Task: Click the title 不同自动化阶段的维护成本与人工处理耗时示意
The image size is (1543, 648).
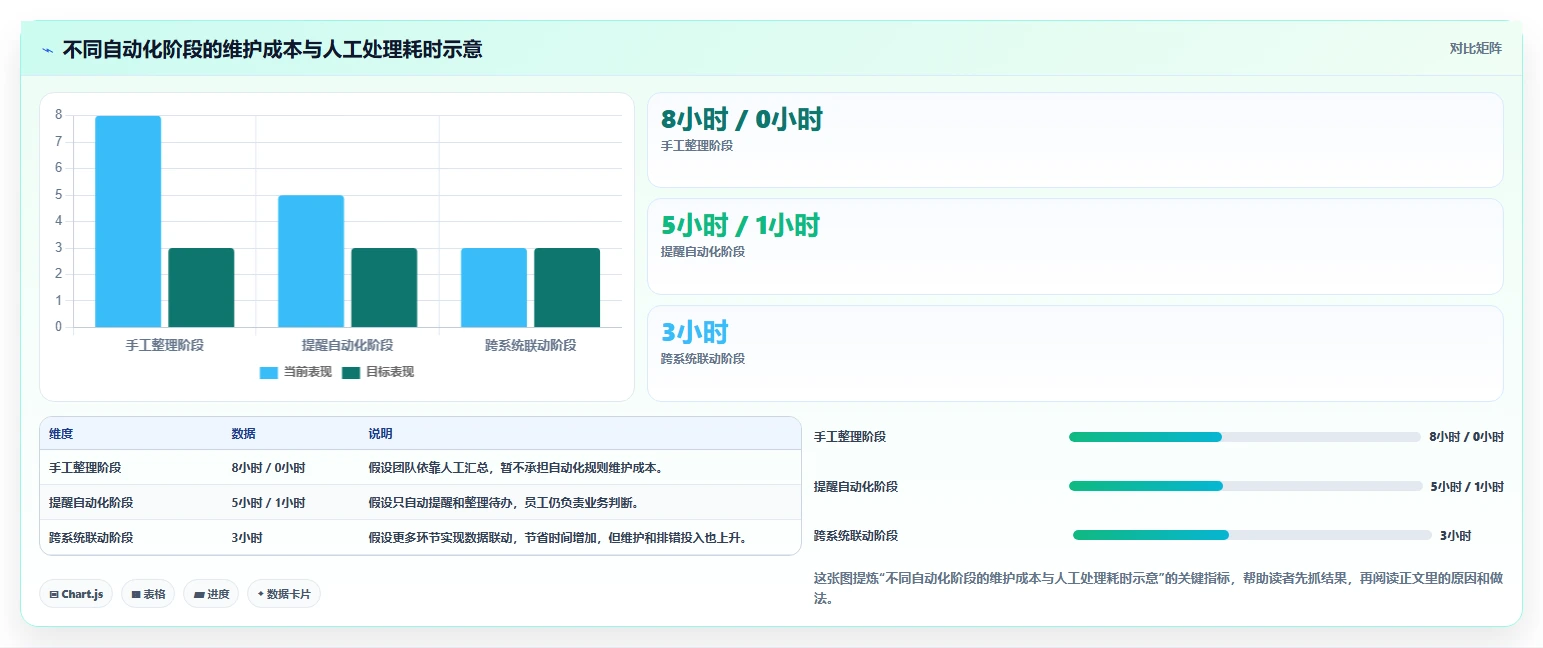Action: tap(272, 49)
